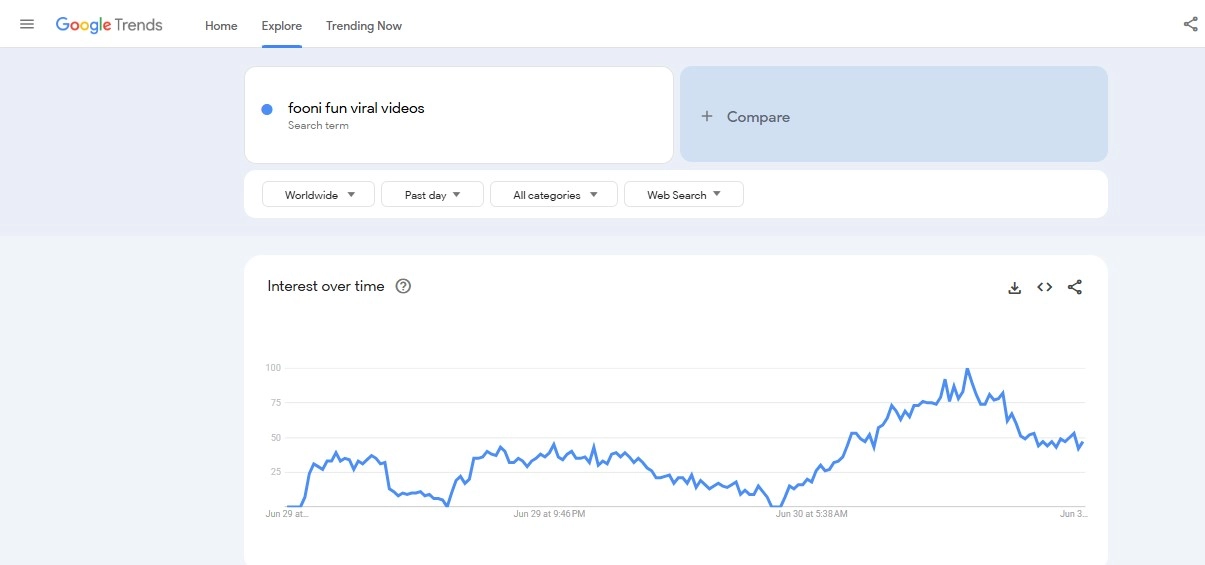Click the plus icon beside Compare

tap(706, 116)
